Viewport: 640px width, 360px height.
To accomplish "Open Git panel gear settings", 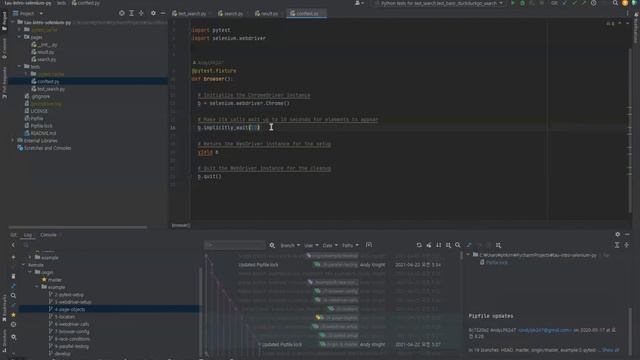I will [618, 234].
